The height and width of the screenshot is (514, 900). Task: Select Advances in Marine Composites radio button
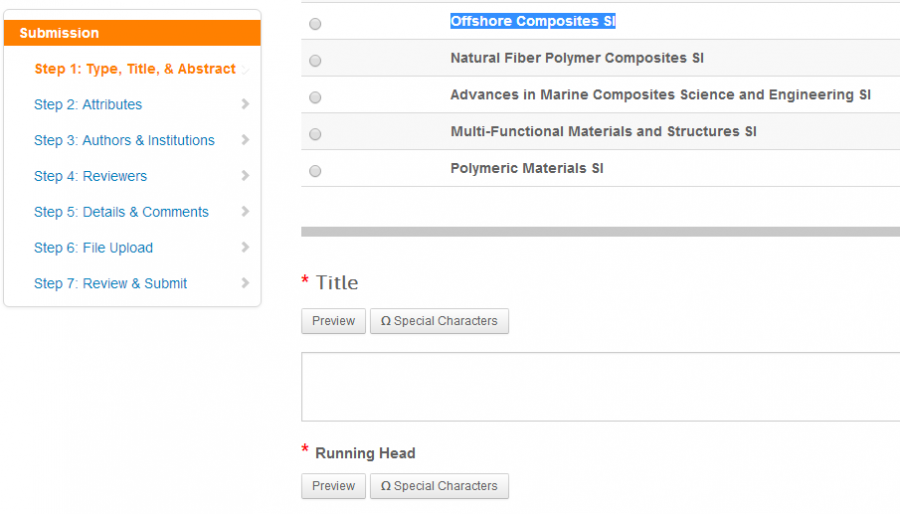tap(316, 98)
